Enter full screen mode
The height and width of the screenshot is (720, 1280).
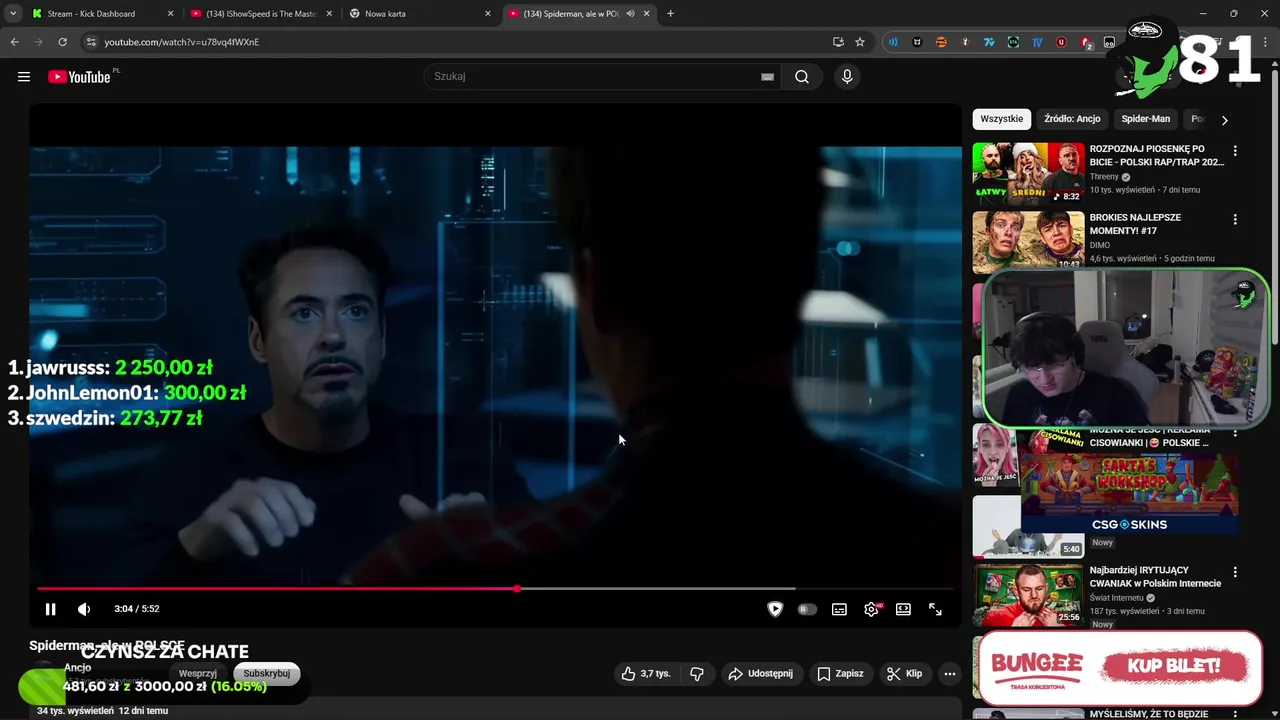click(935, 609)
